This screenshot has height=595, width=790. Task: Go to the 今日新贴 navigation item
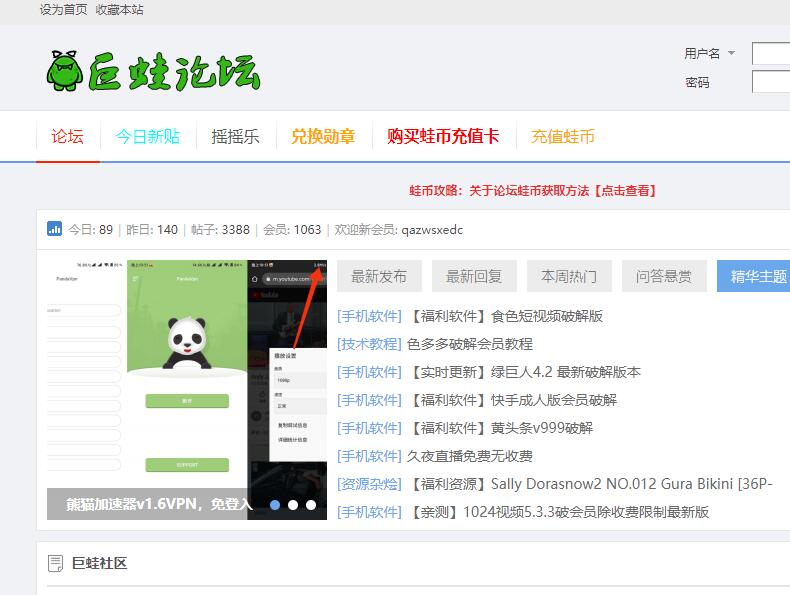click(147, 136)
